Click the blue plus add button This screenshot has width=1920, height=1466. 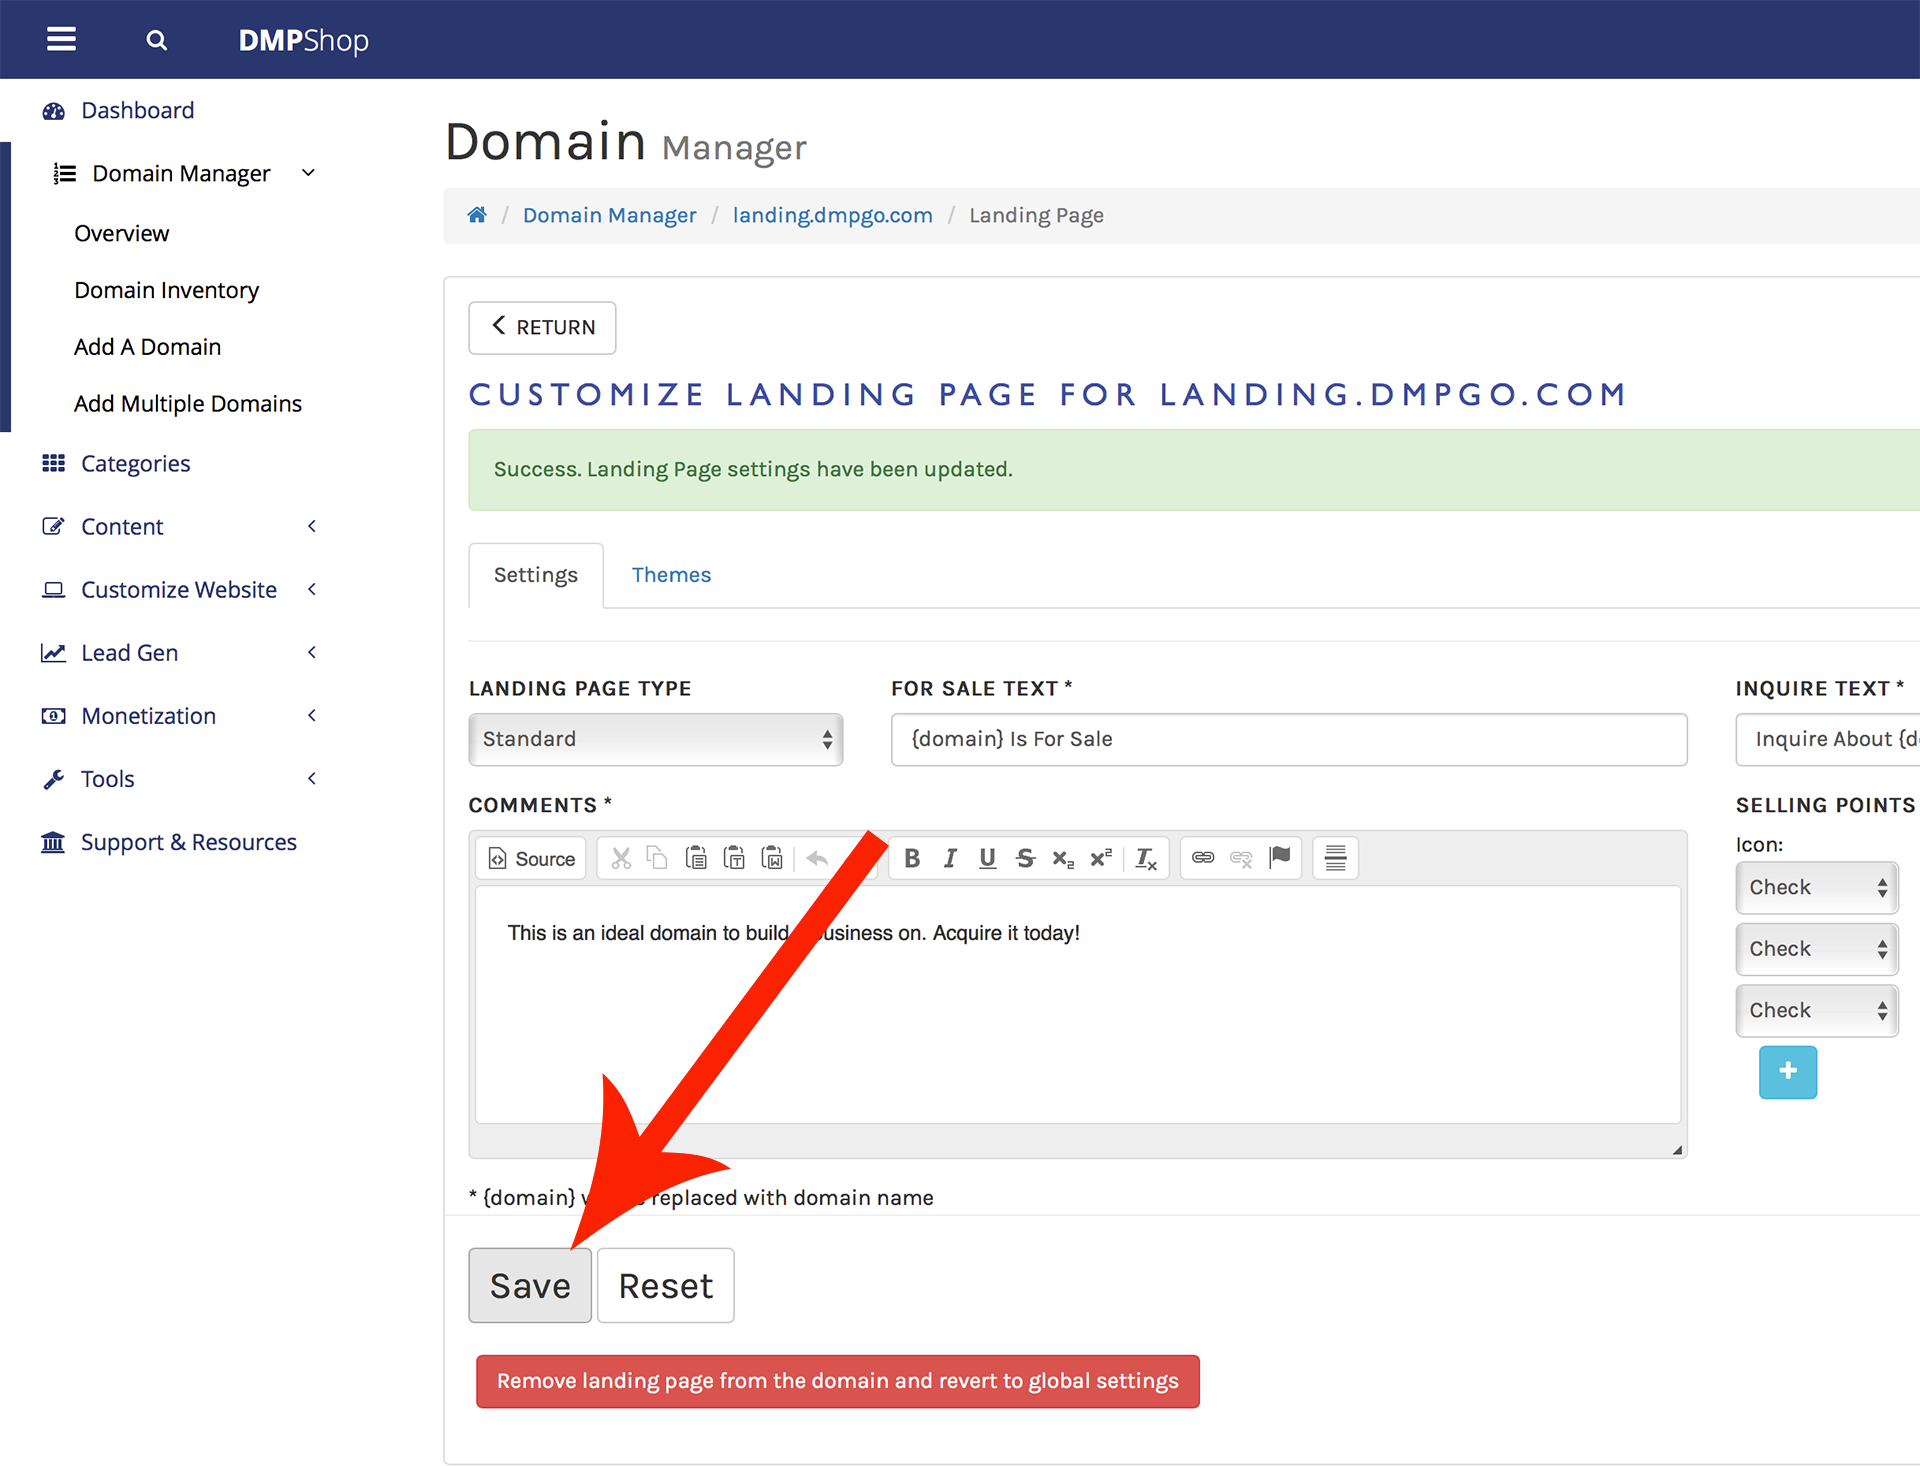tap(1787, 1071)
